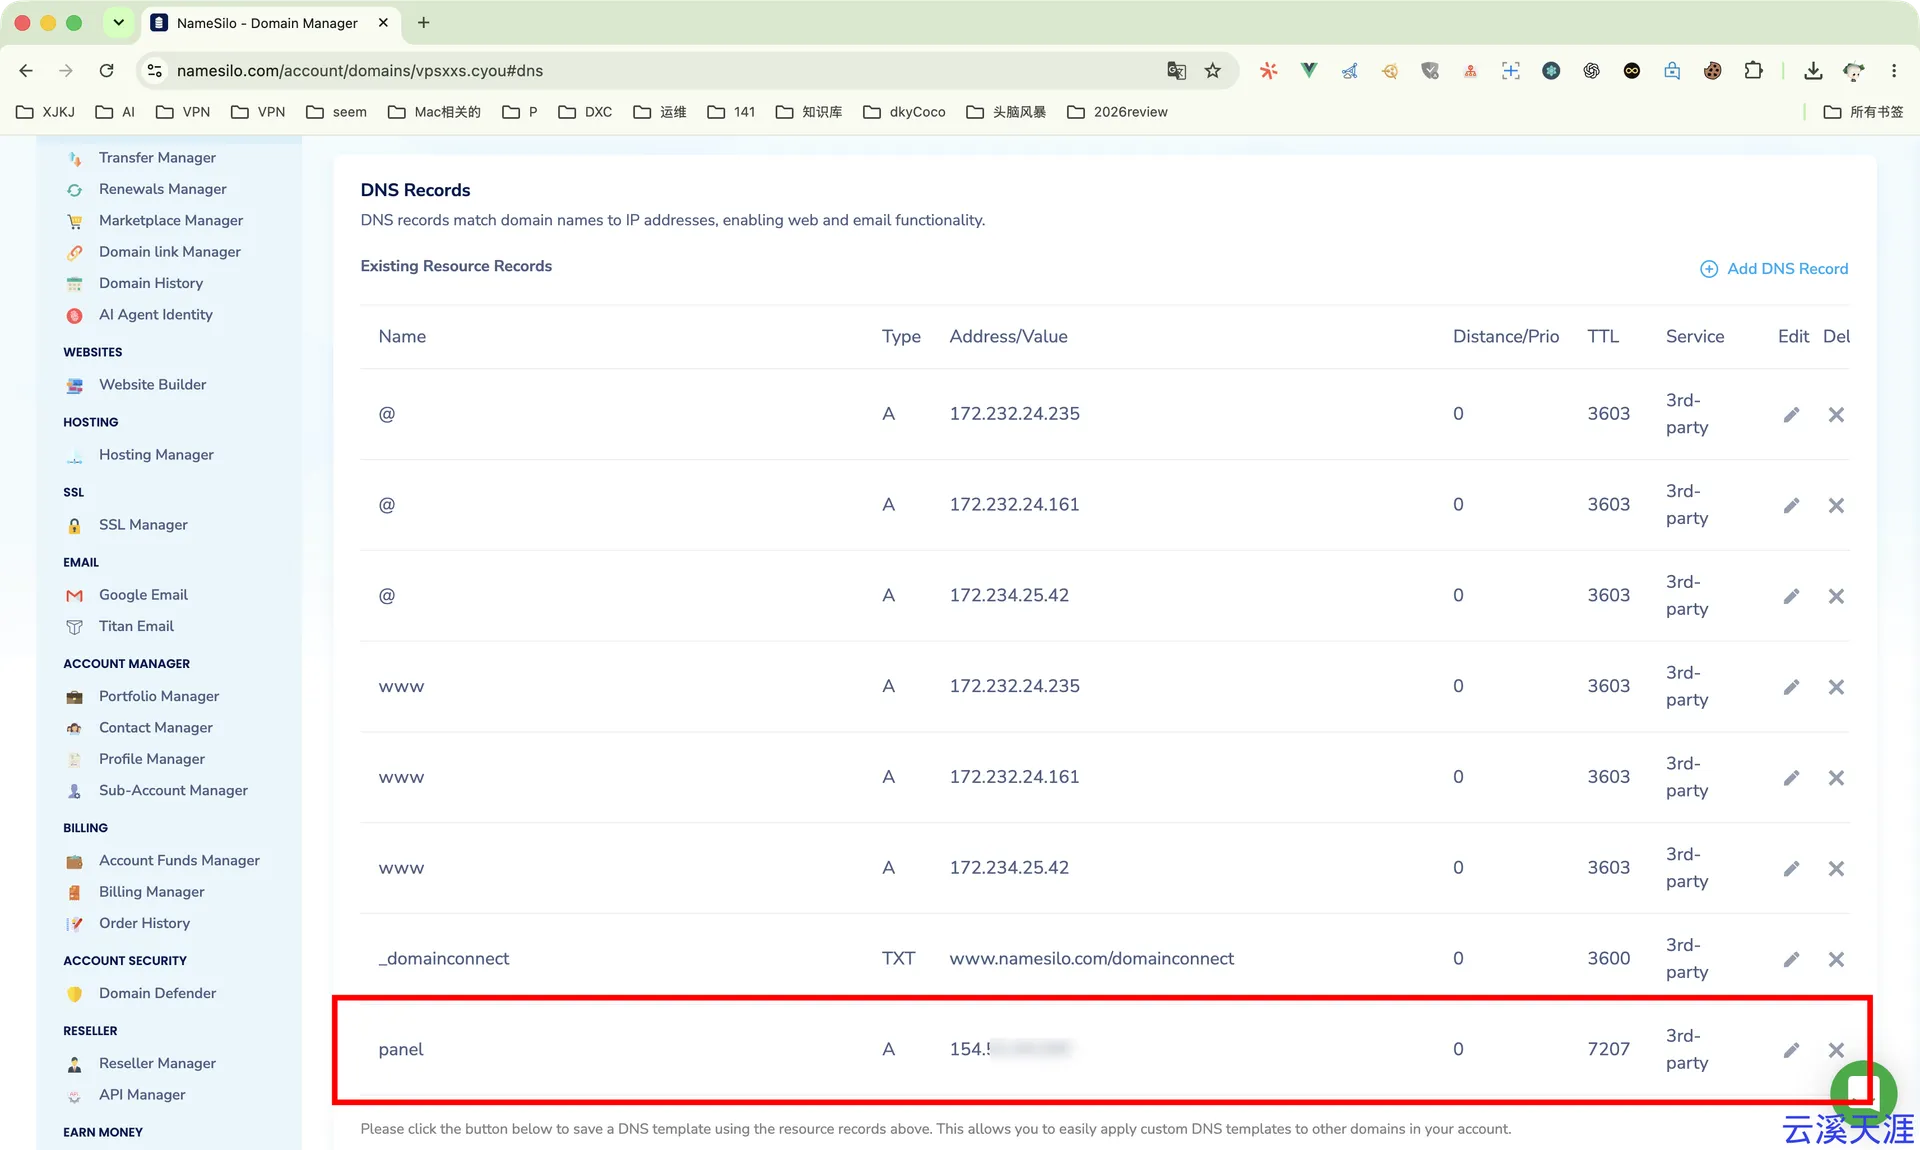Open the XJKJ bookmarks folder
This screenshot has height=1150, width=1920.
pos(46,112)
